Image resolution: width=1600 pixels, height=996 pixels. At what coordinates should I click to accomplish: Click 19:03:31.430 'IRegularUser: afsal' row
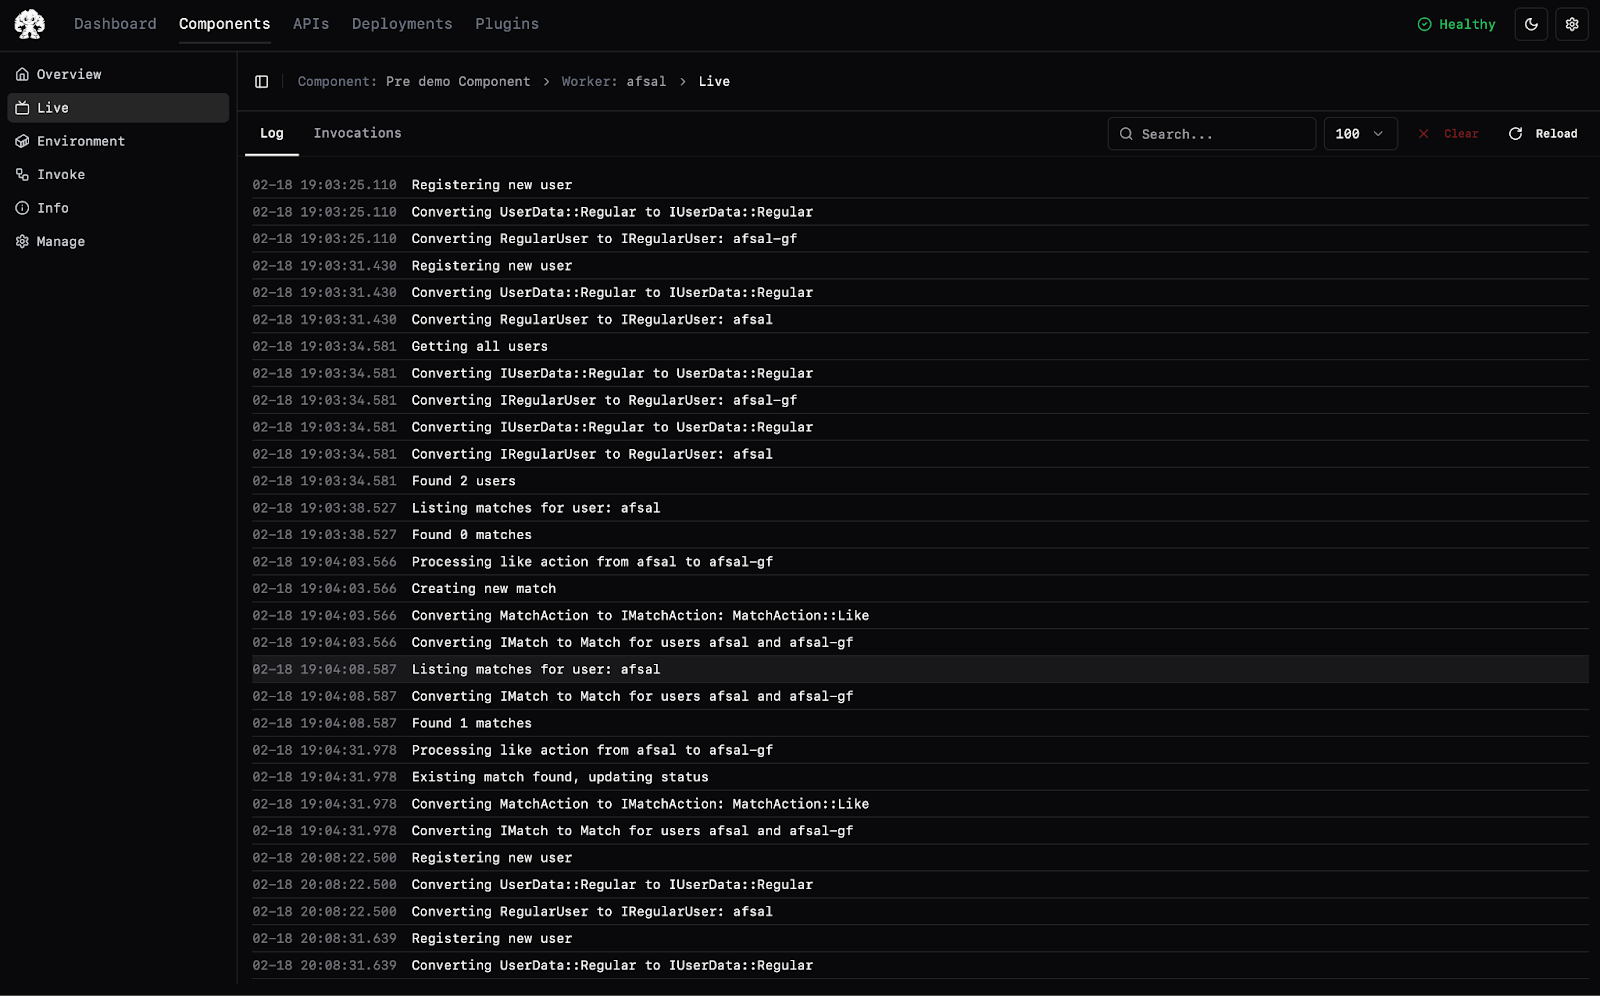(920, 320)
